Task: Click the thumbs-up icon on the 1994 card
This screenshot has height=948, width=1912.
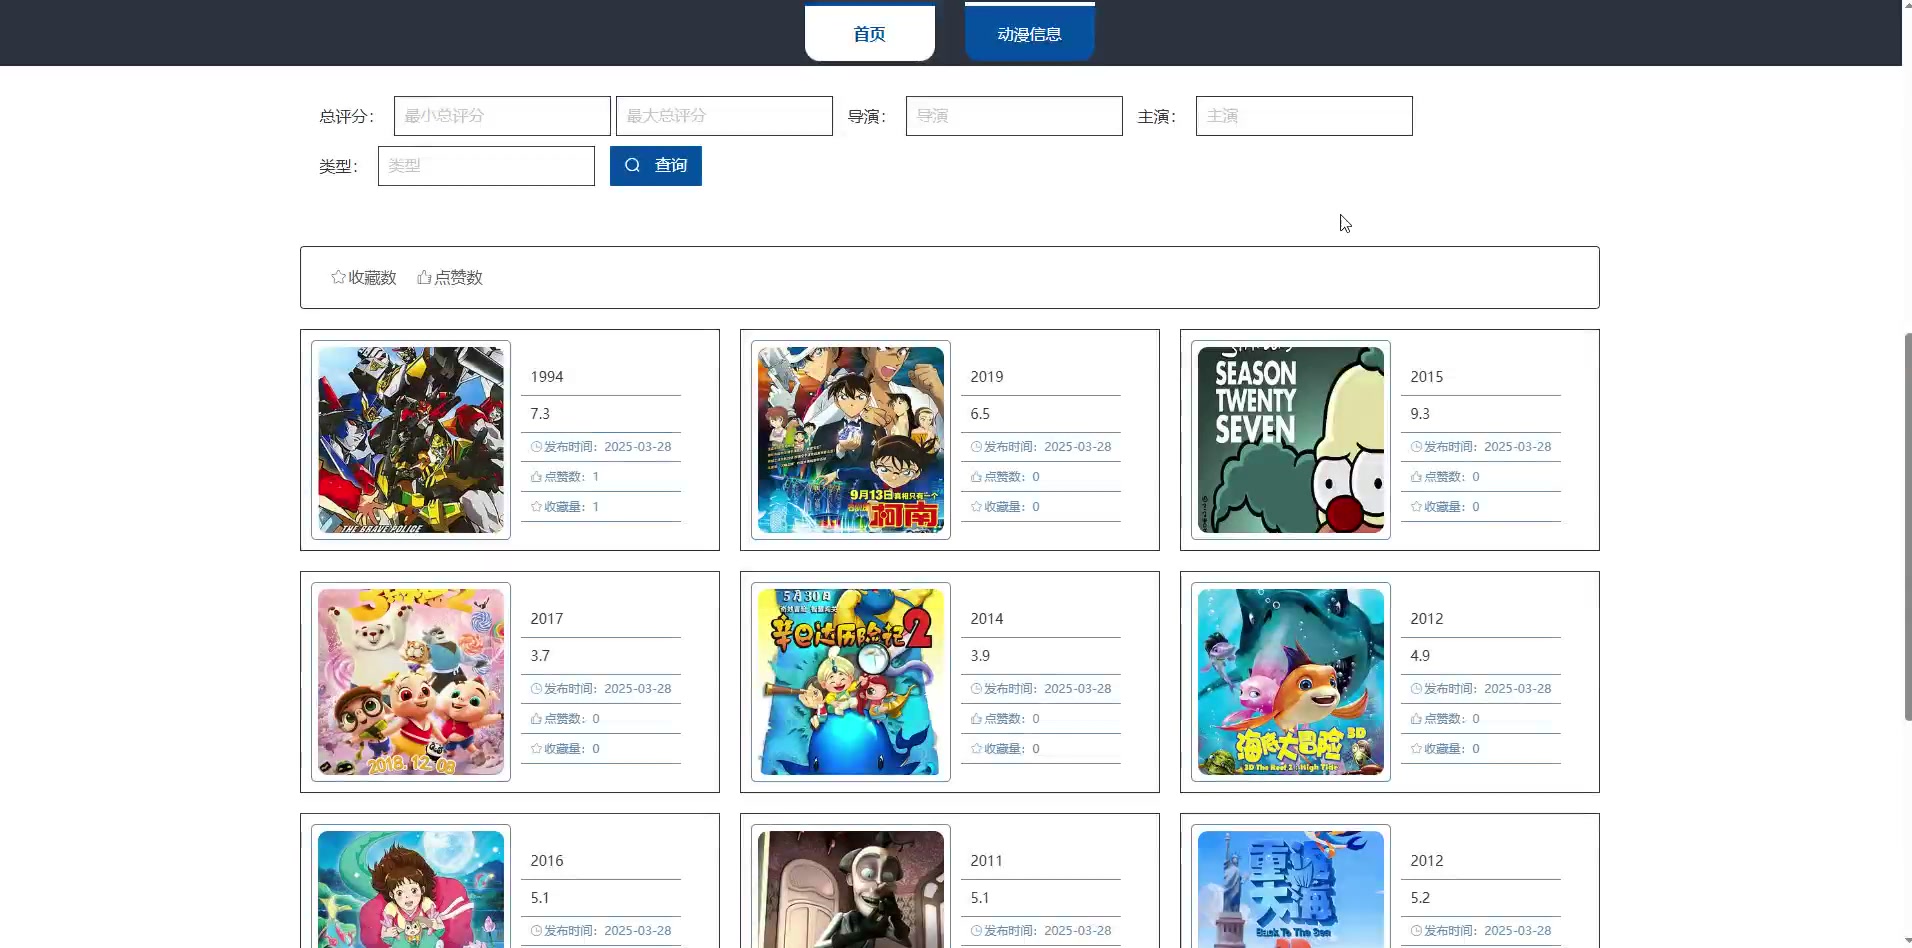Action: pyautogui.click(x=536, y=477)
